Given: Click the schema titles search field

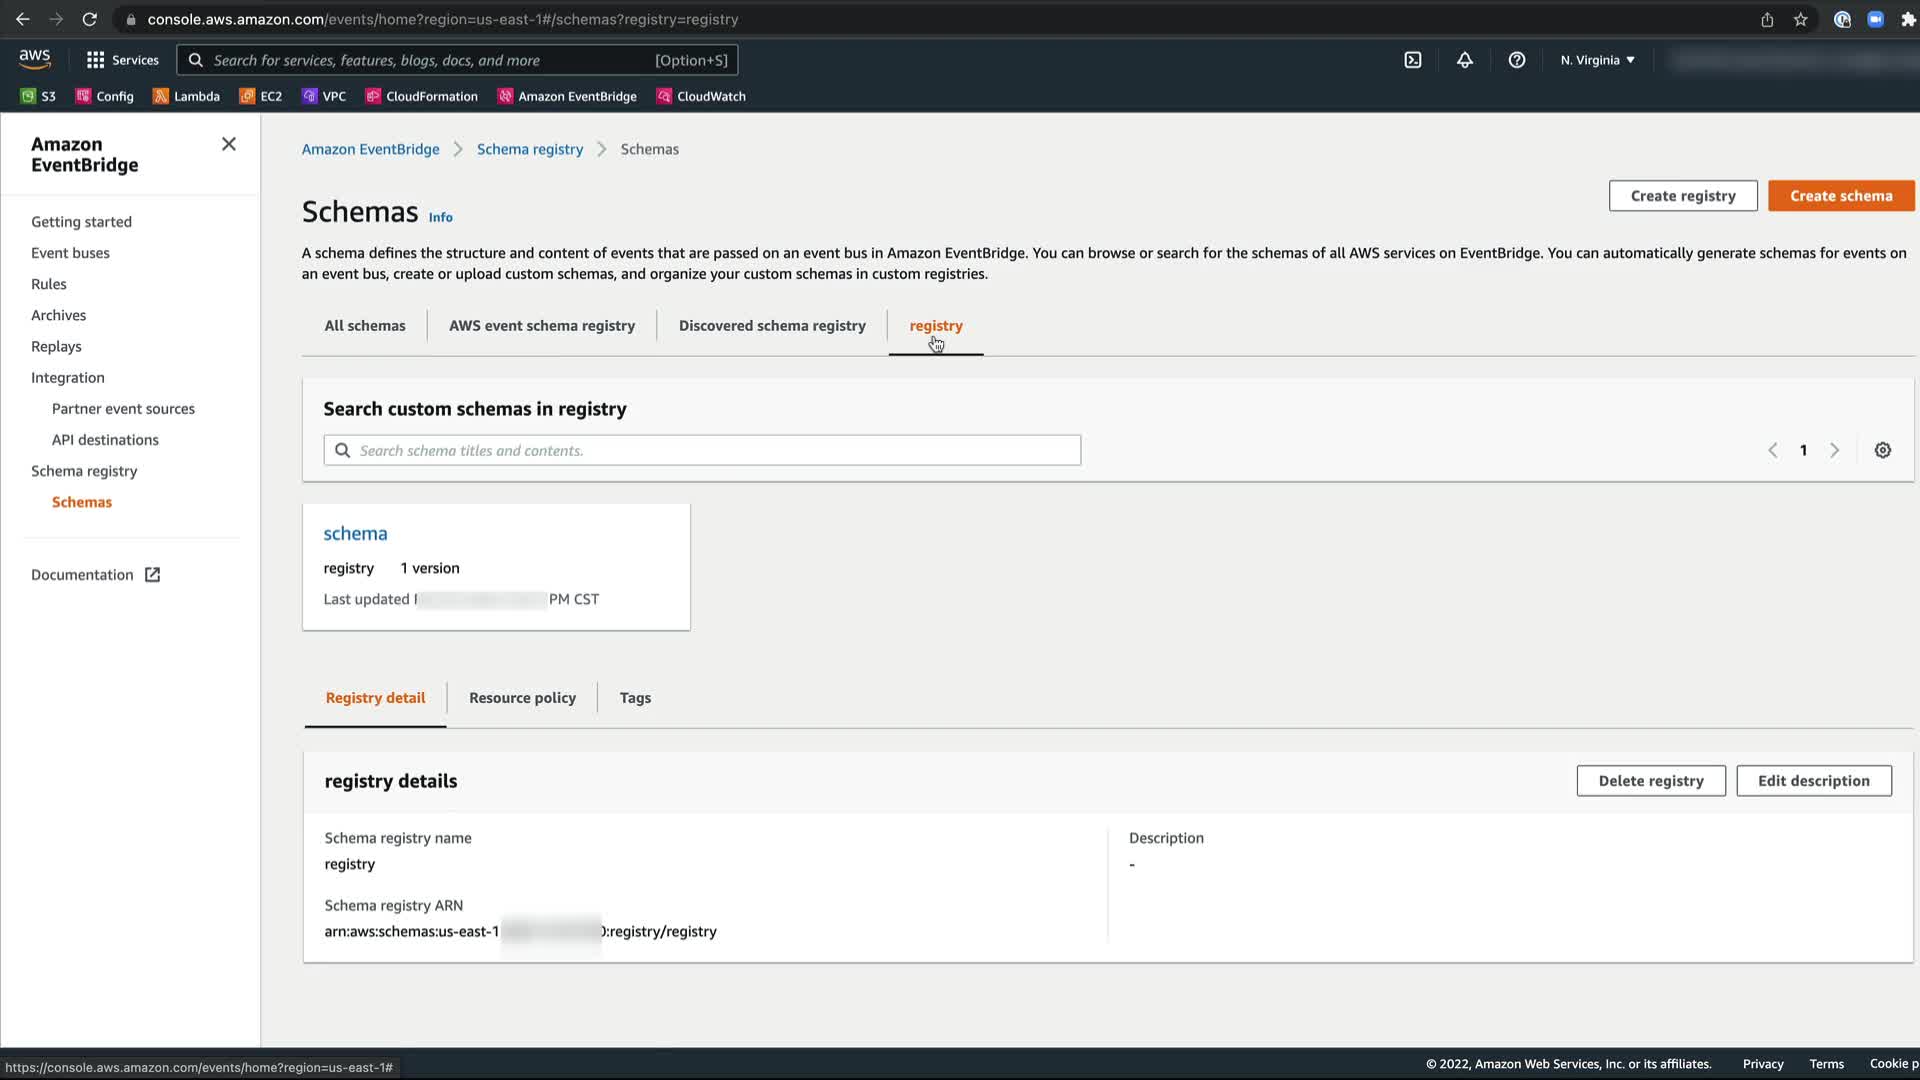Looking at the screenshot, I should click(702, 450).
